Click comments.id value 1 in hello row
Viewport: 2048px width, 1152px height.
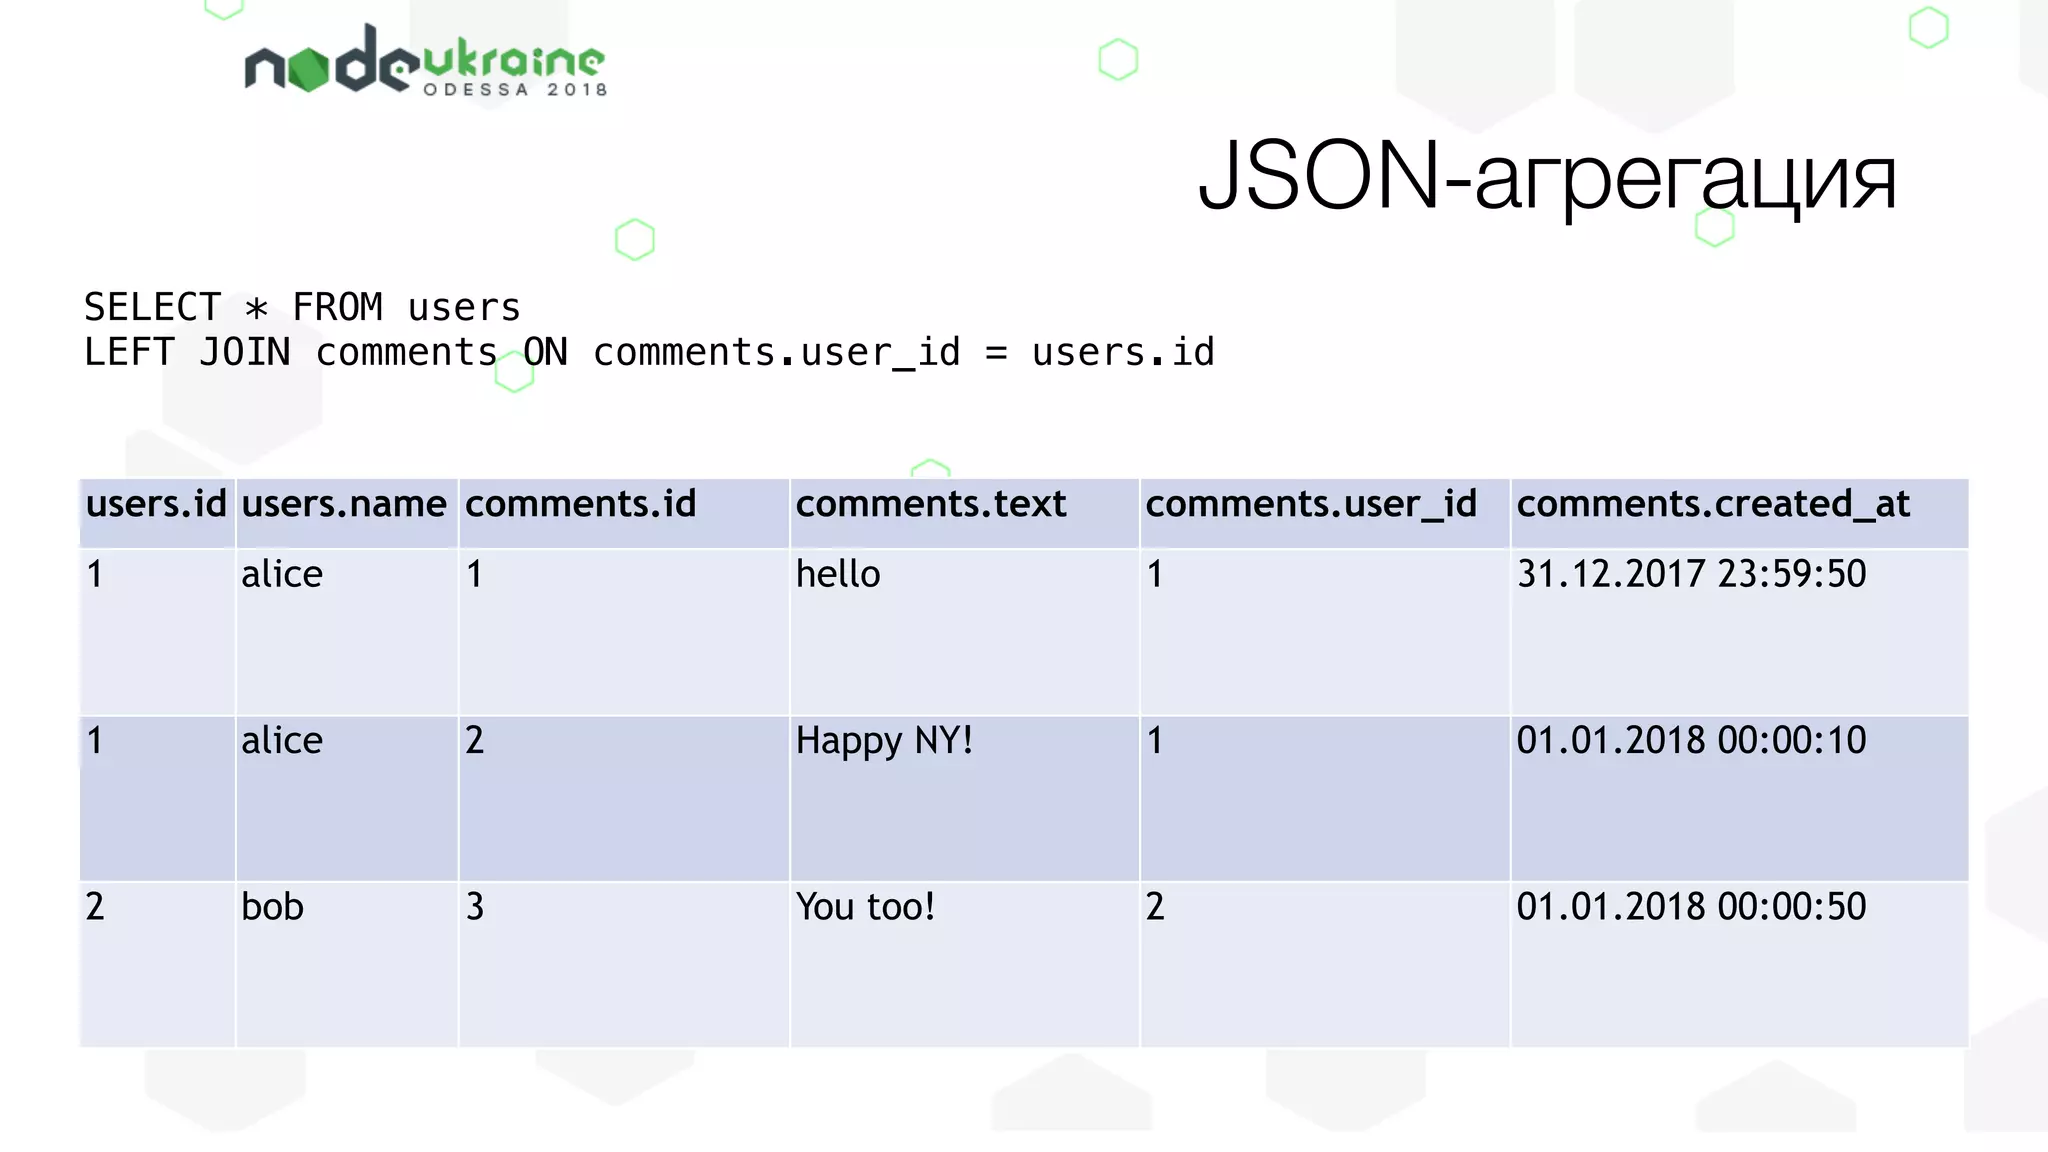624,632
